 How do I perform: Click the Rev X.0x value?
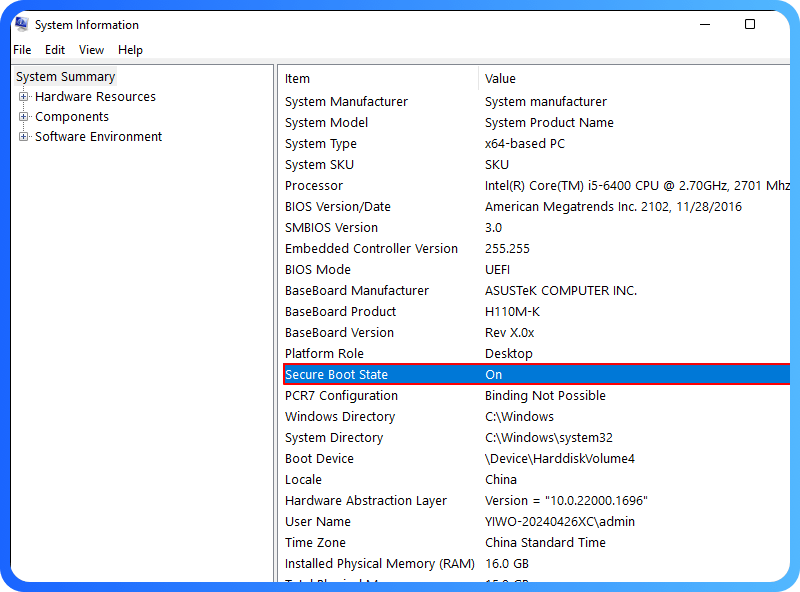point(509,332)
